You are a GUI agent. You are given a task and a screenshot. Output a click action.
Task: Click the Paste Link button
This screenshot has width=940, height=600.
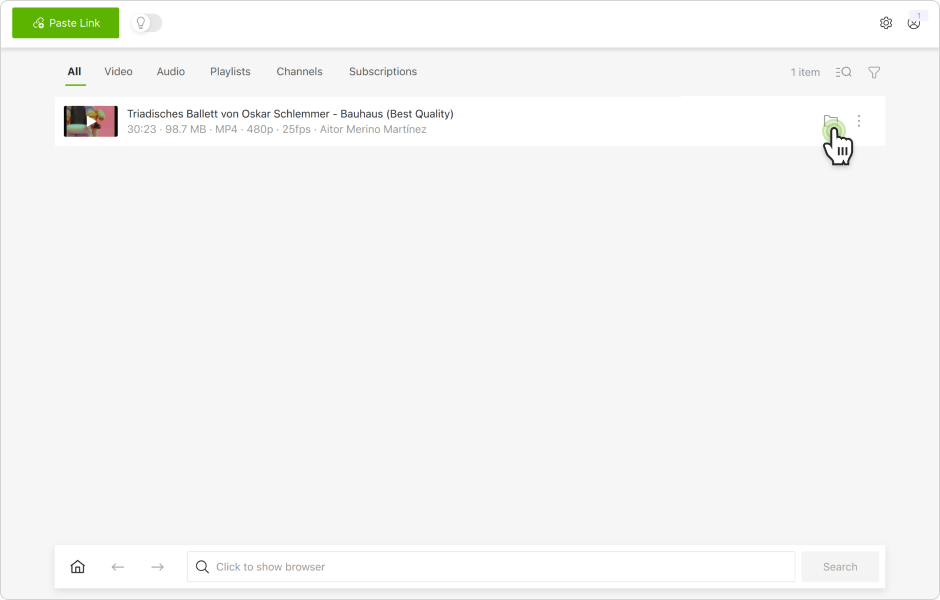click(65, 23)
